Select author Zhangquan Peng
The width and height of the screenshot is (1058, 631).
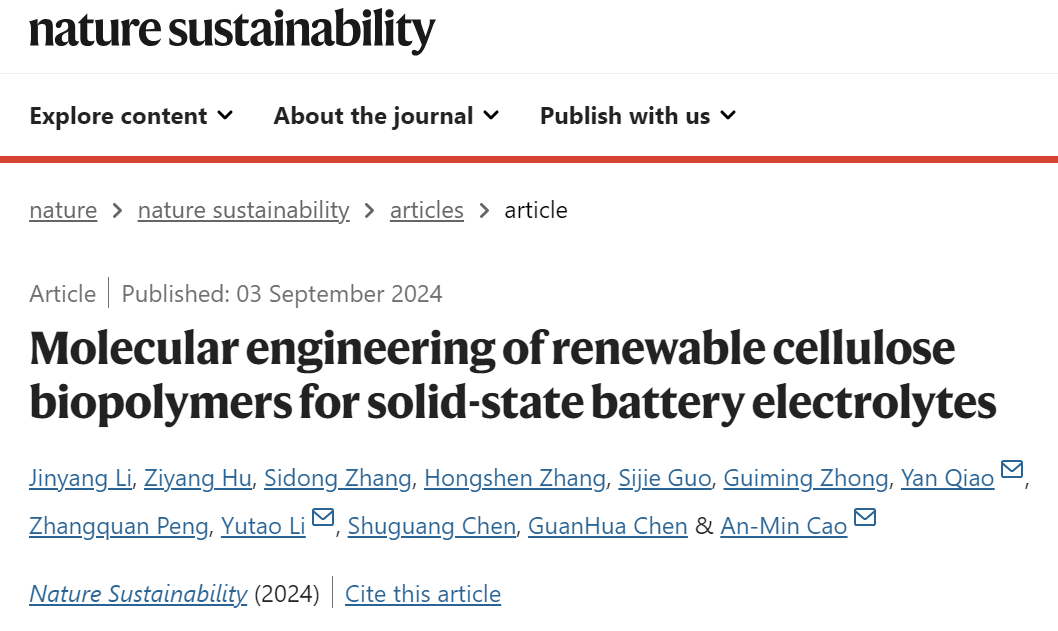coord(119,526)
